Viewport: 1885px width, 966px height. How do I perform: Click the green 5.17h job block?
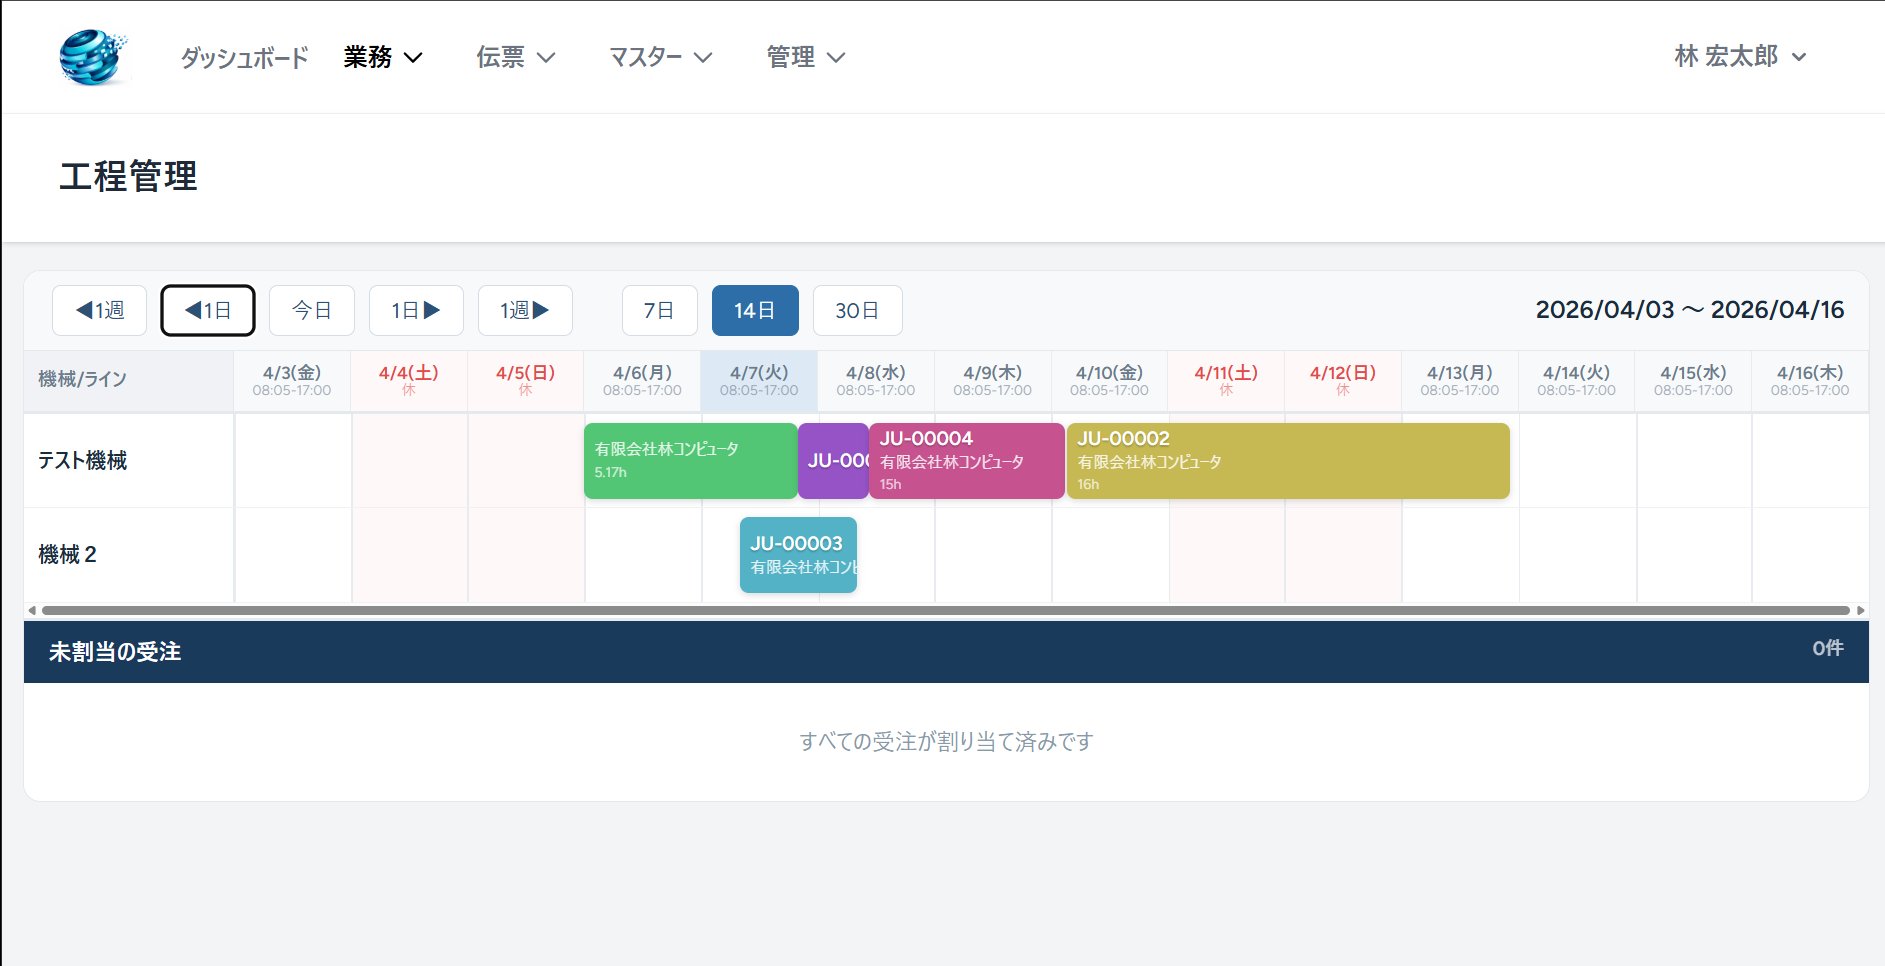click(690, 461)
